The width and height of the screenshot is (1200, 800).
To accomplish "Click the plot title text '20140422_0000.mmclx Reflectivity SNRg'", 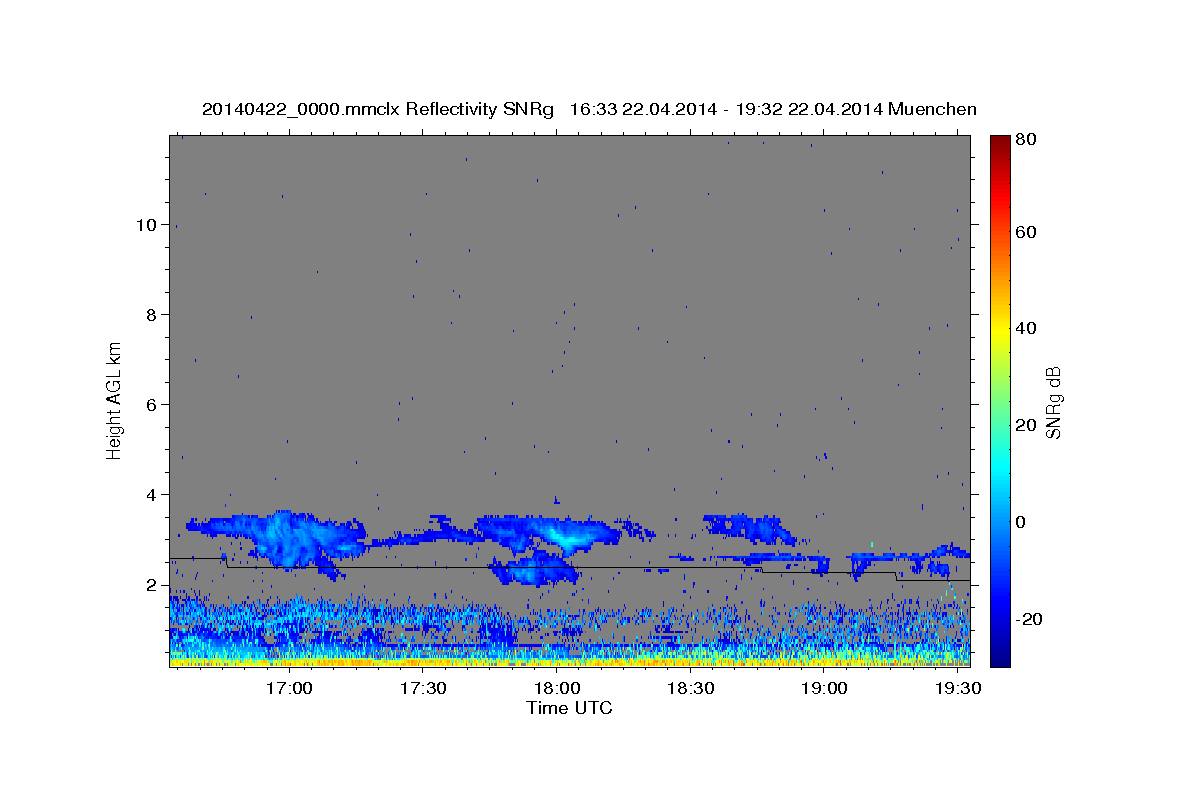I will pyautogui.click(x=377, y=109).
